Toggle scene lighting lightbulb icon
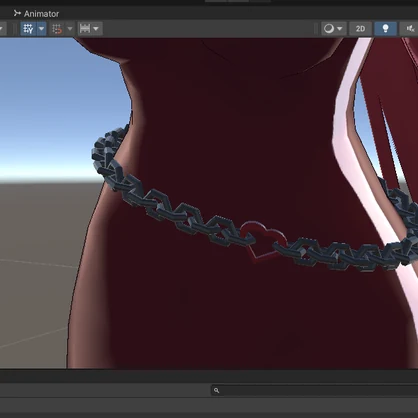The image size is (418, 418). tap(386, 29)
